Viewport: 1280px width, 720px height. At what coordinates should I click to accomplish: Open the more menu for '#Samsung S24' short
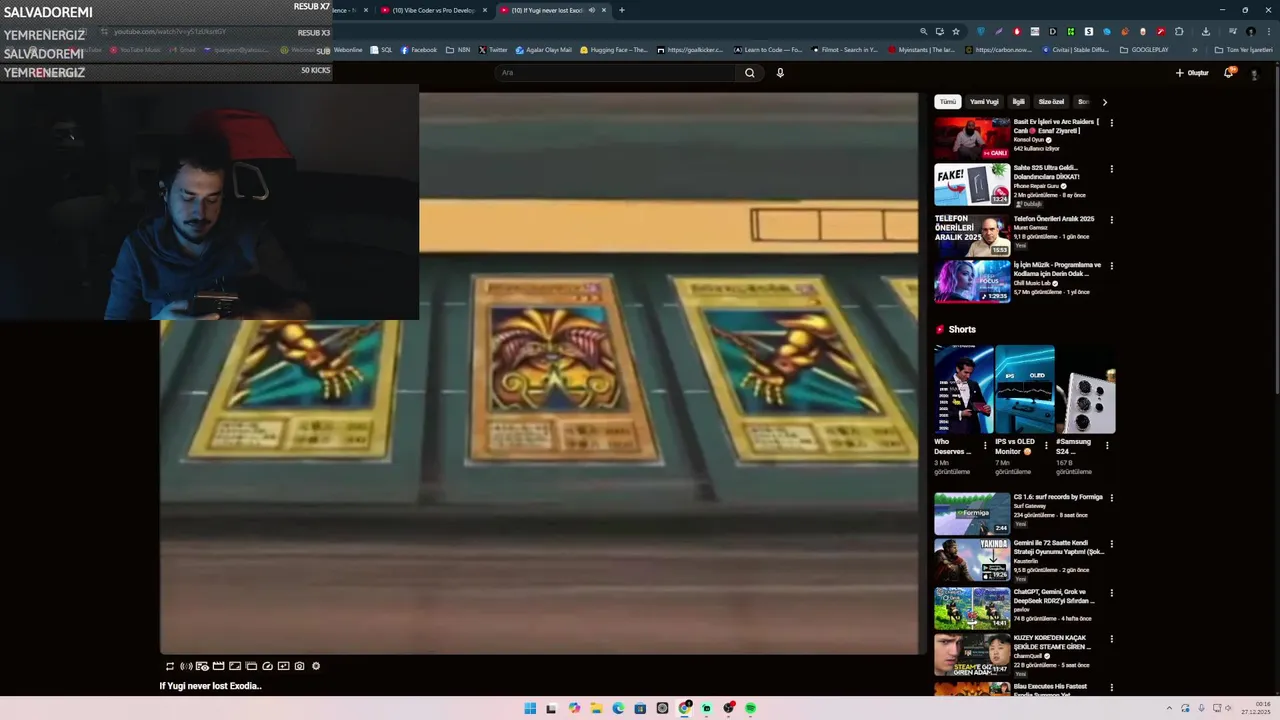tap(1107, 445)
